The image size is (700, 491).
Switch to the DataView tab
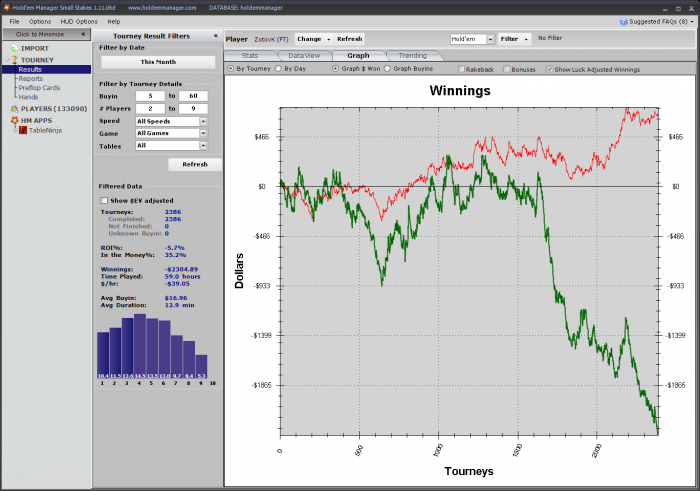click(304, 55)
